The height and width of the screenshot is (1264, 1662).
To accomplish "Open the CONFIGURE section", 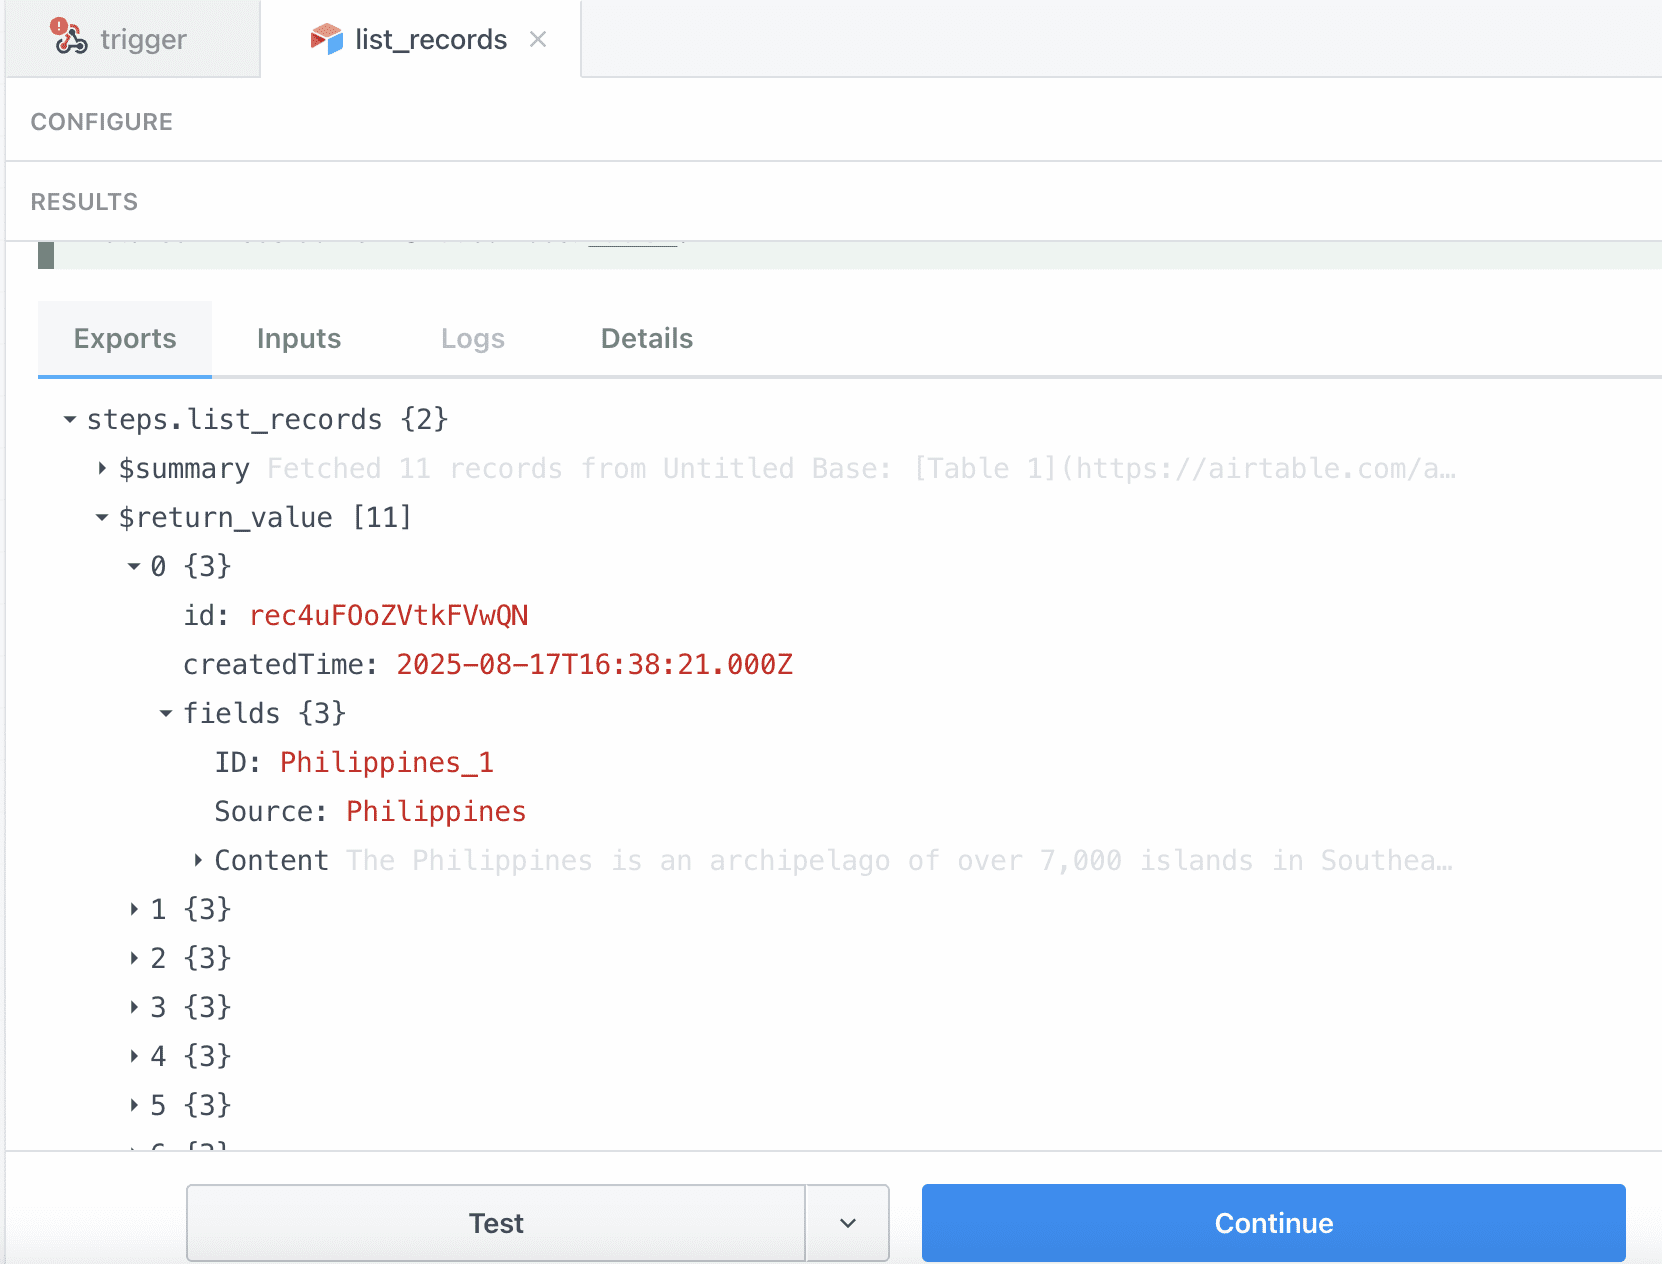I will (102, 121).
